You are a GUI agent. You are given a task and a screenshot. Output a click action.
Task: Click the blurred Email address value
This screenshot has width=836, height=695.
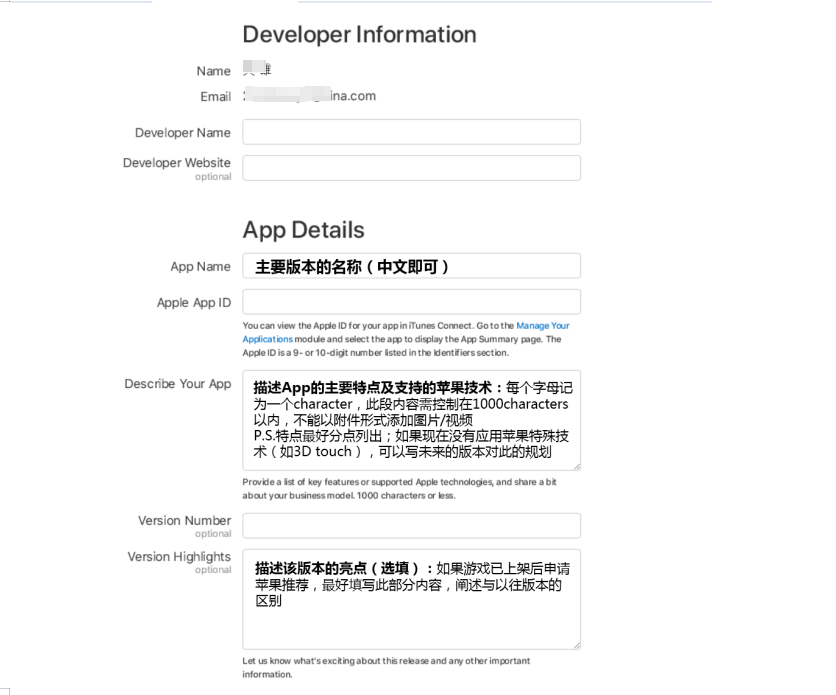pyautogui.click(x=309, y=96)
